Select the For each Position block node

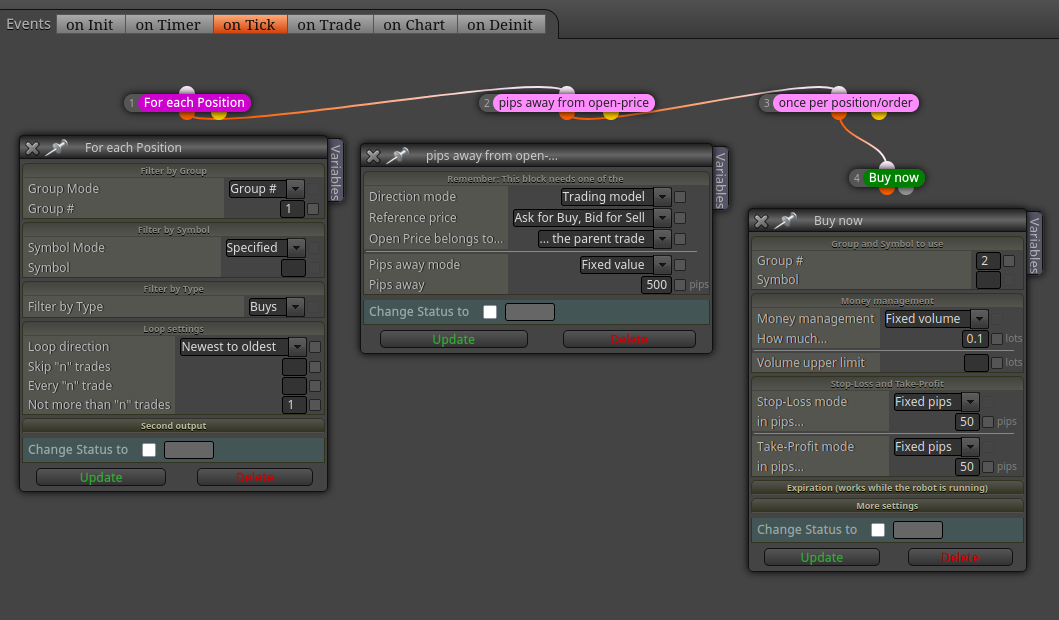pyautogui.click(x=194, y=103)
